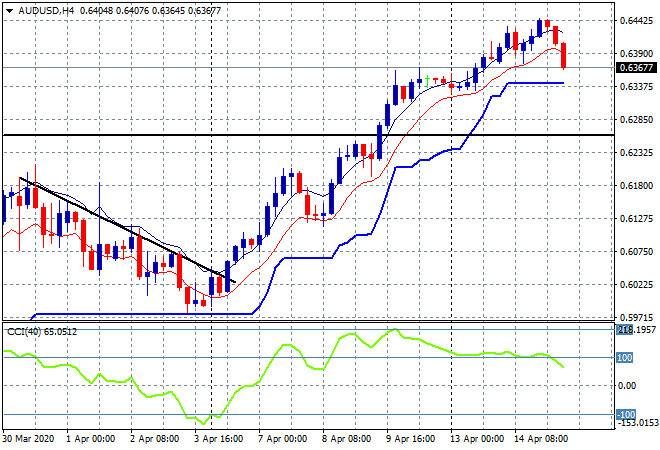
Task: Click the 1 Apr 00:00 time label
Action: point(90,439)
